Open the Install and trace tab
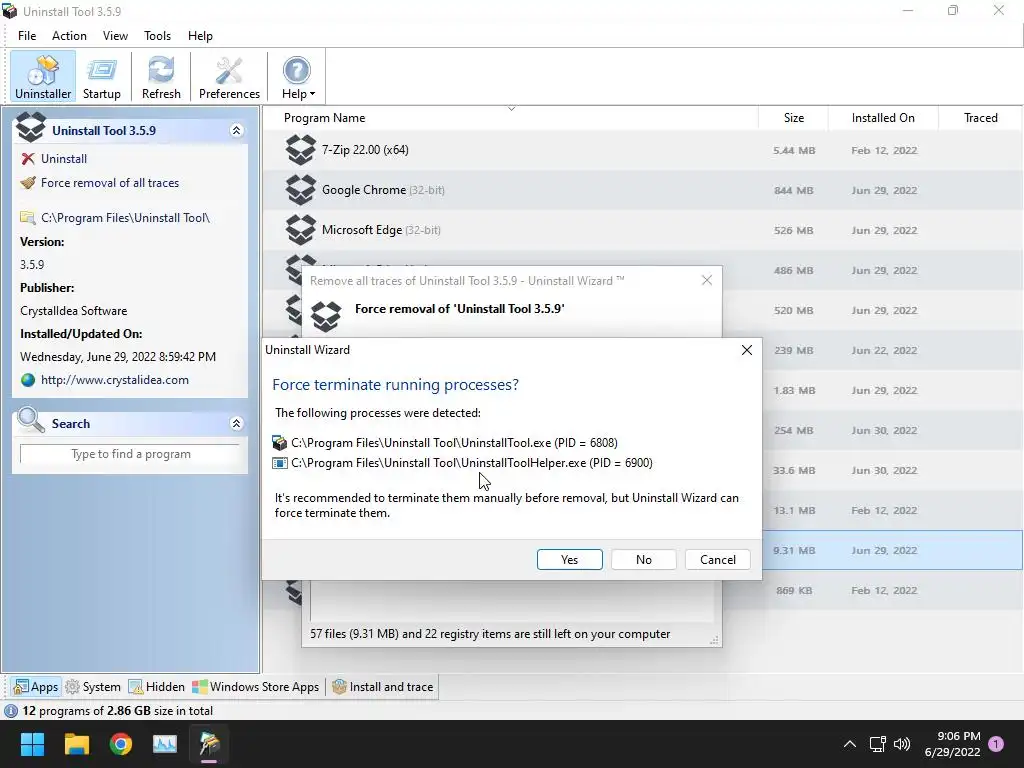 pos(383,687)
